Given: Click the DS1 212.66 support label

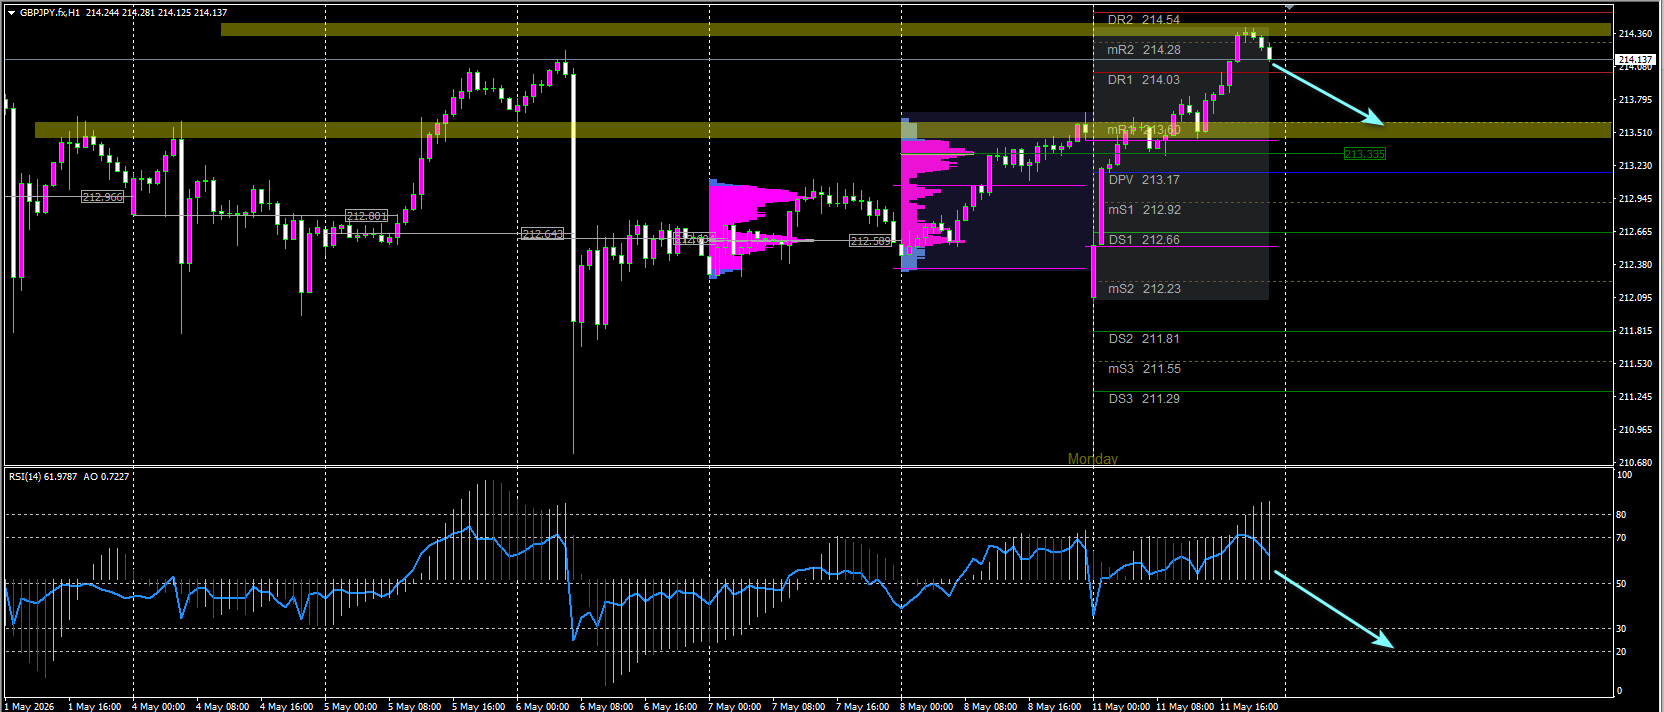Looking at the screenshot, I should (x=1144, y=240).
